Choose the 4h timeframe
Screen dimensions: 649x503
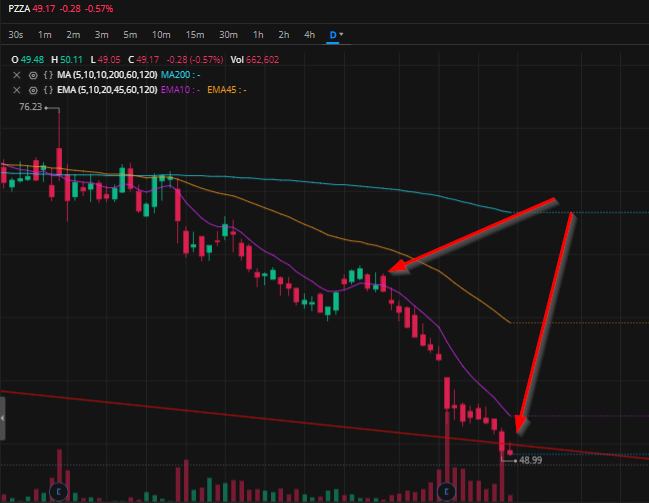tap(310, 35)
